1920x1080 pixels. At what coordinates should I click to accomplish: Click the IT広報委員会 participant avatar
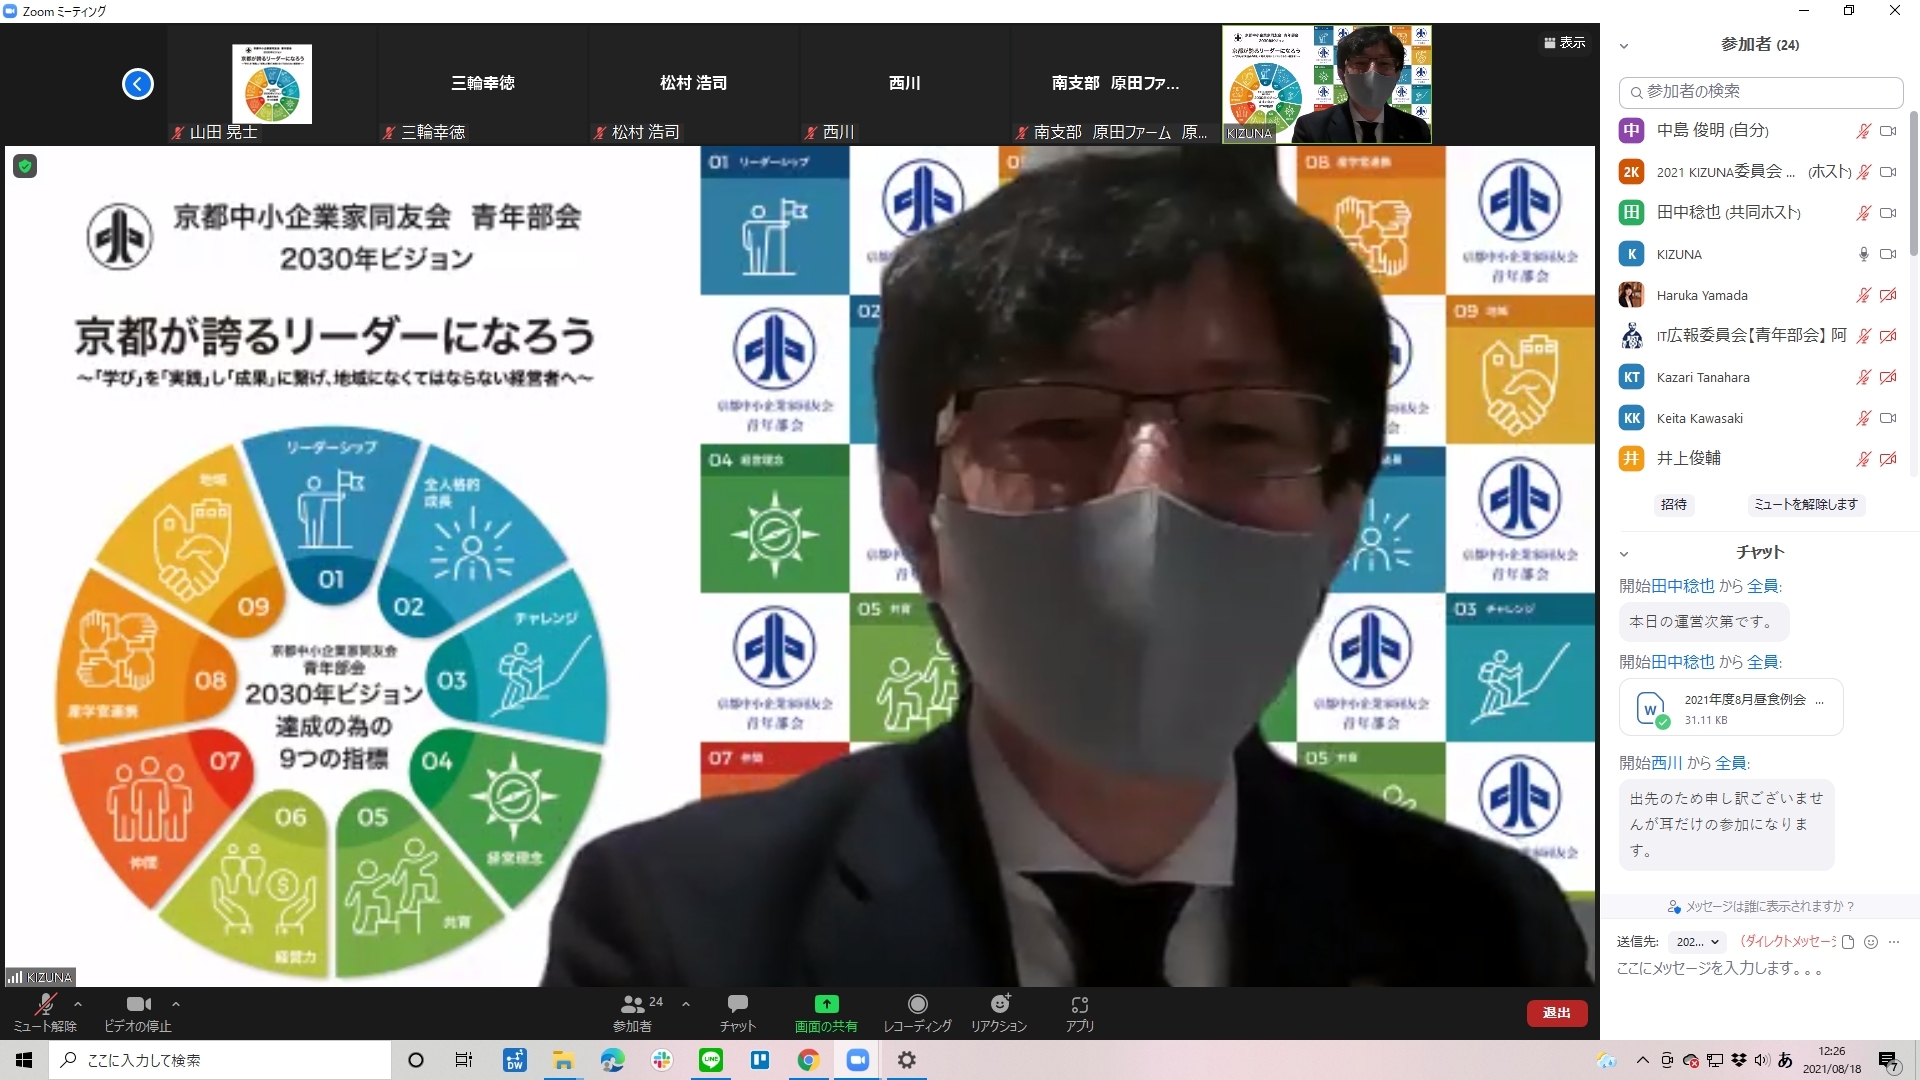click(1631, 336)
